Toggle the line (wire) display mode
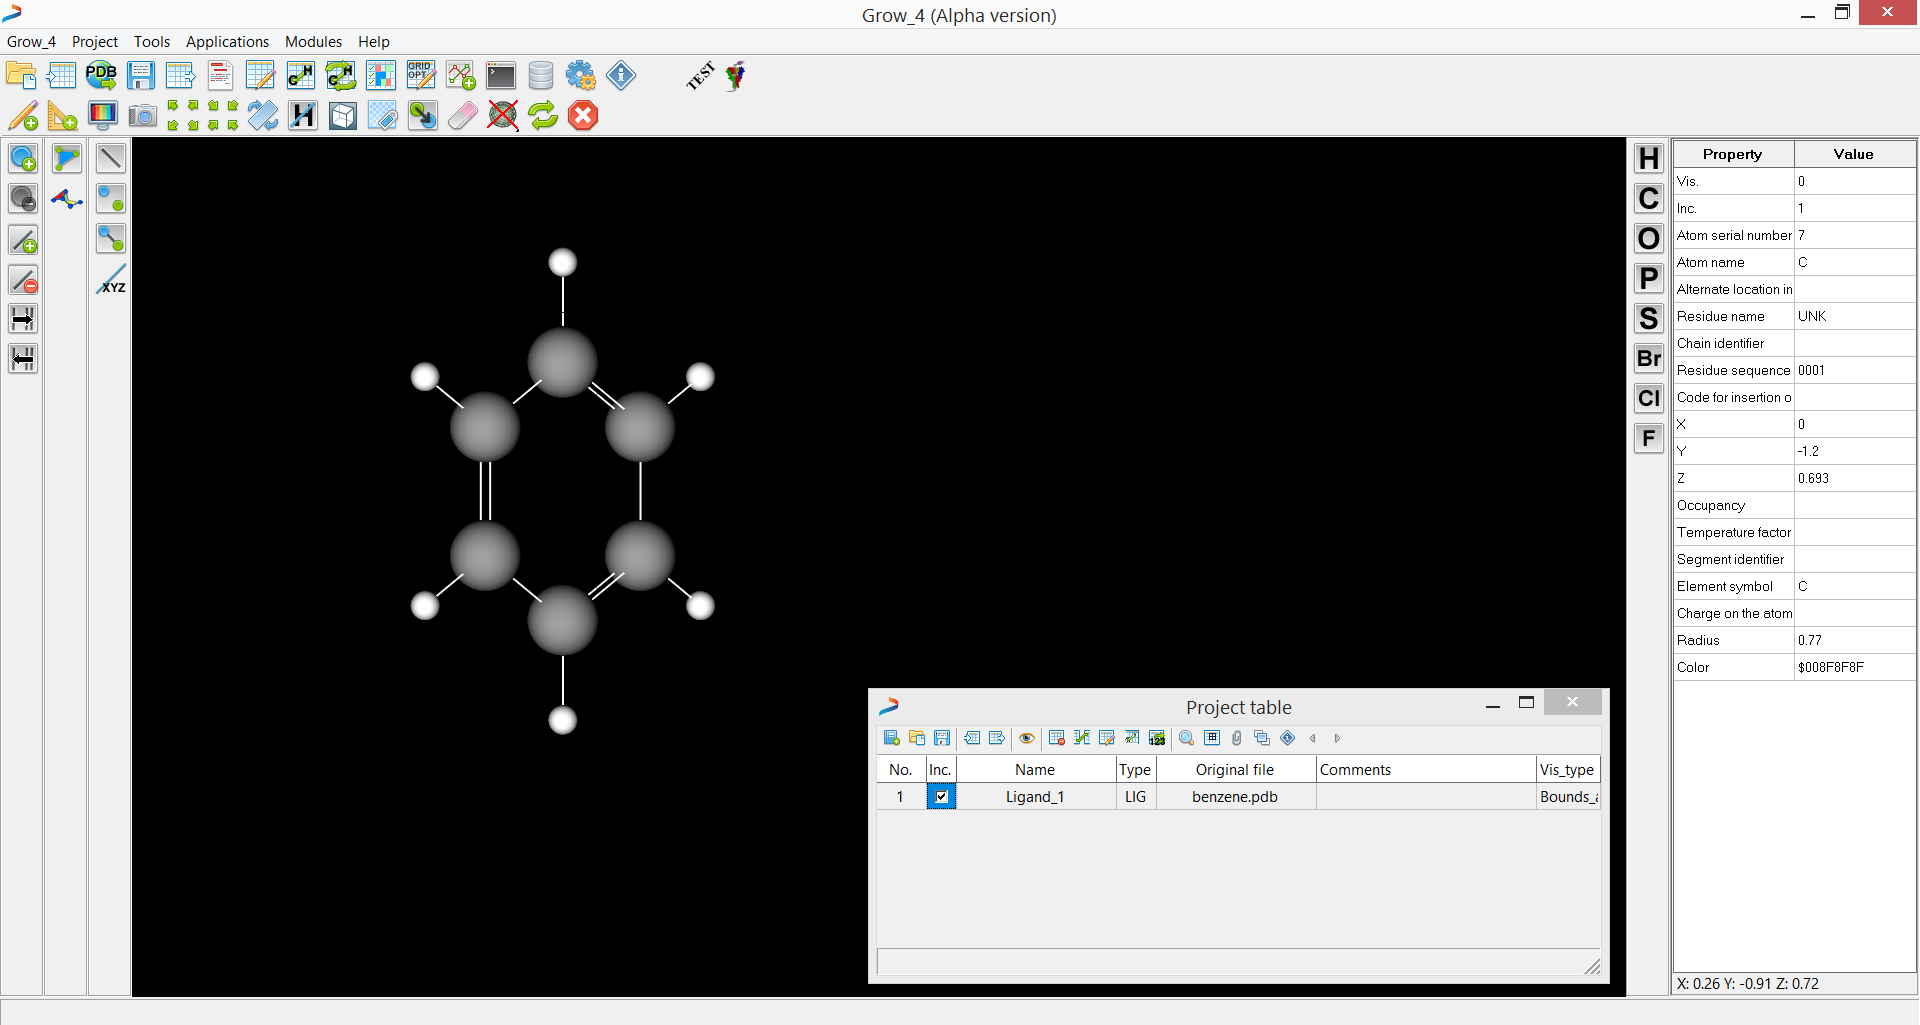Image resolution: width=1920 pixels, height=1025 pixels. coord(111,158)
